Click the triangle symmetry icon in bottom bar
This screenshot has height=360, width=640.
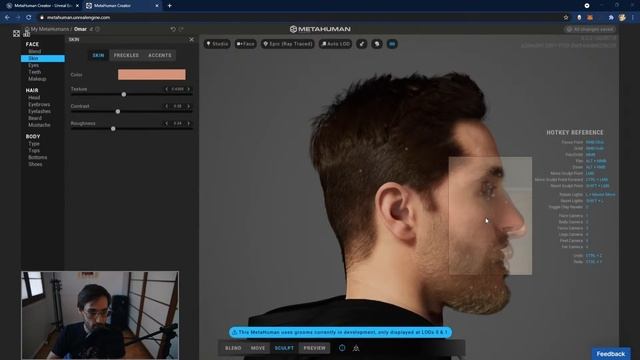[356, 348]
